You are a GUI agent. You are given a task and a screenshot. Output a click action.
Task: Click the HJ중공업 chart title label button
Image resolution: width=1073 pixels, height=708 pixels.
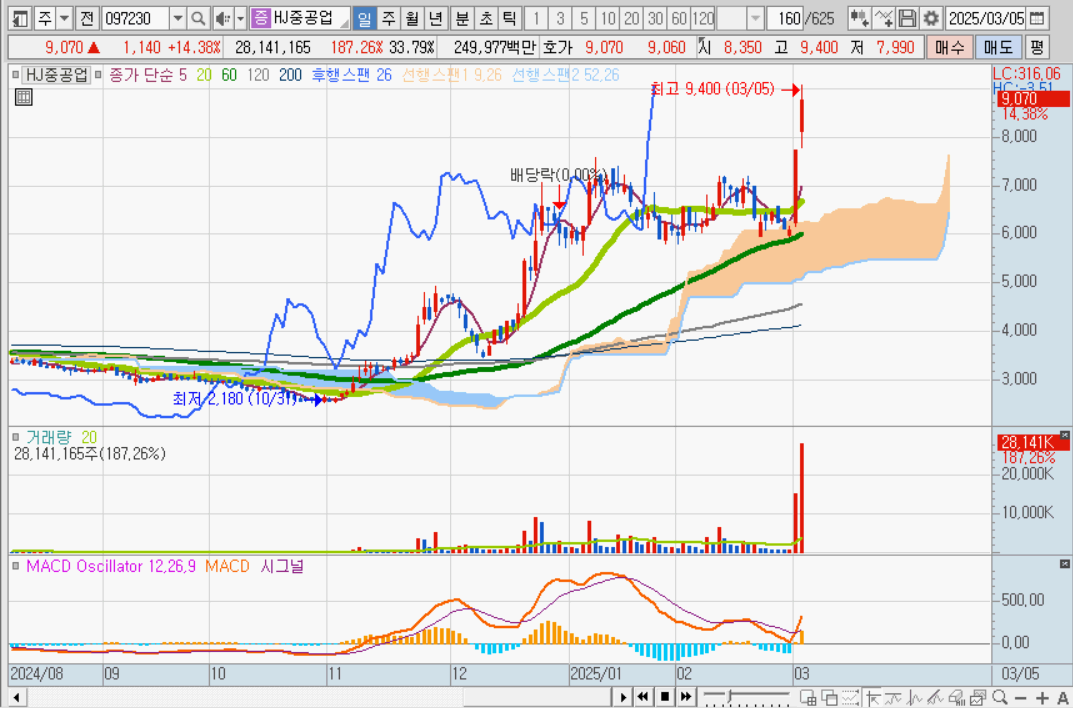tap(57, 75)
